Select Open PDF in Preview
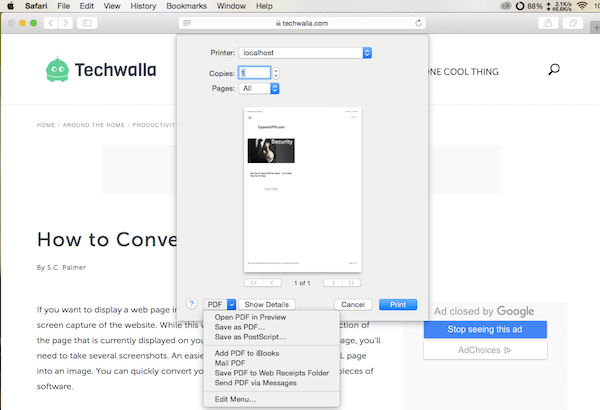The height and width of the screenshot is (410, 600). 251,317
